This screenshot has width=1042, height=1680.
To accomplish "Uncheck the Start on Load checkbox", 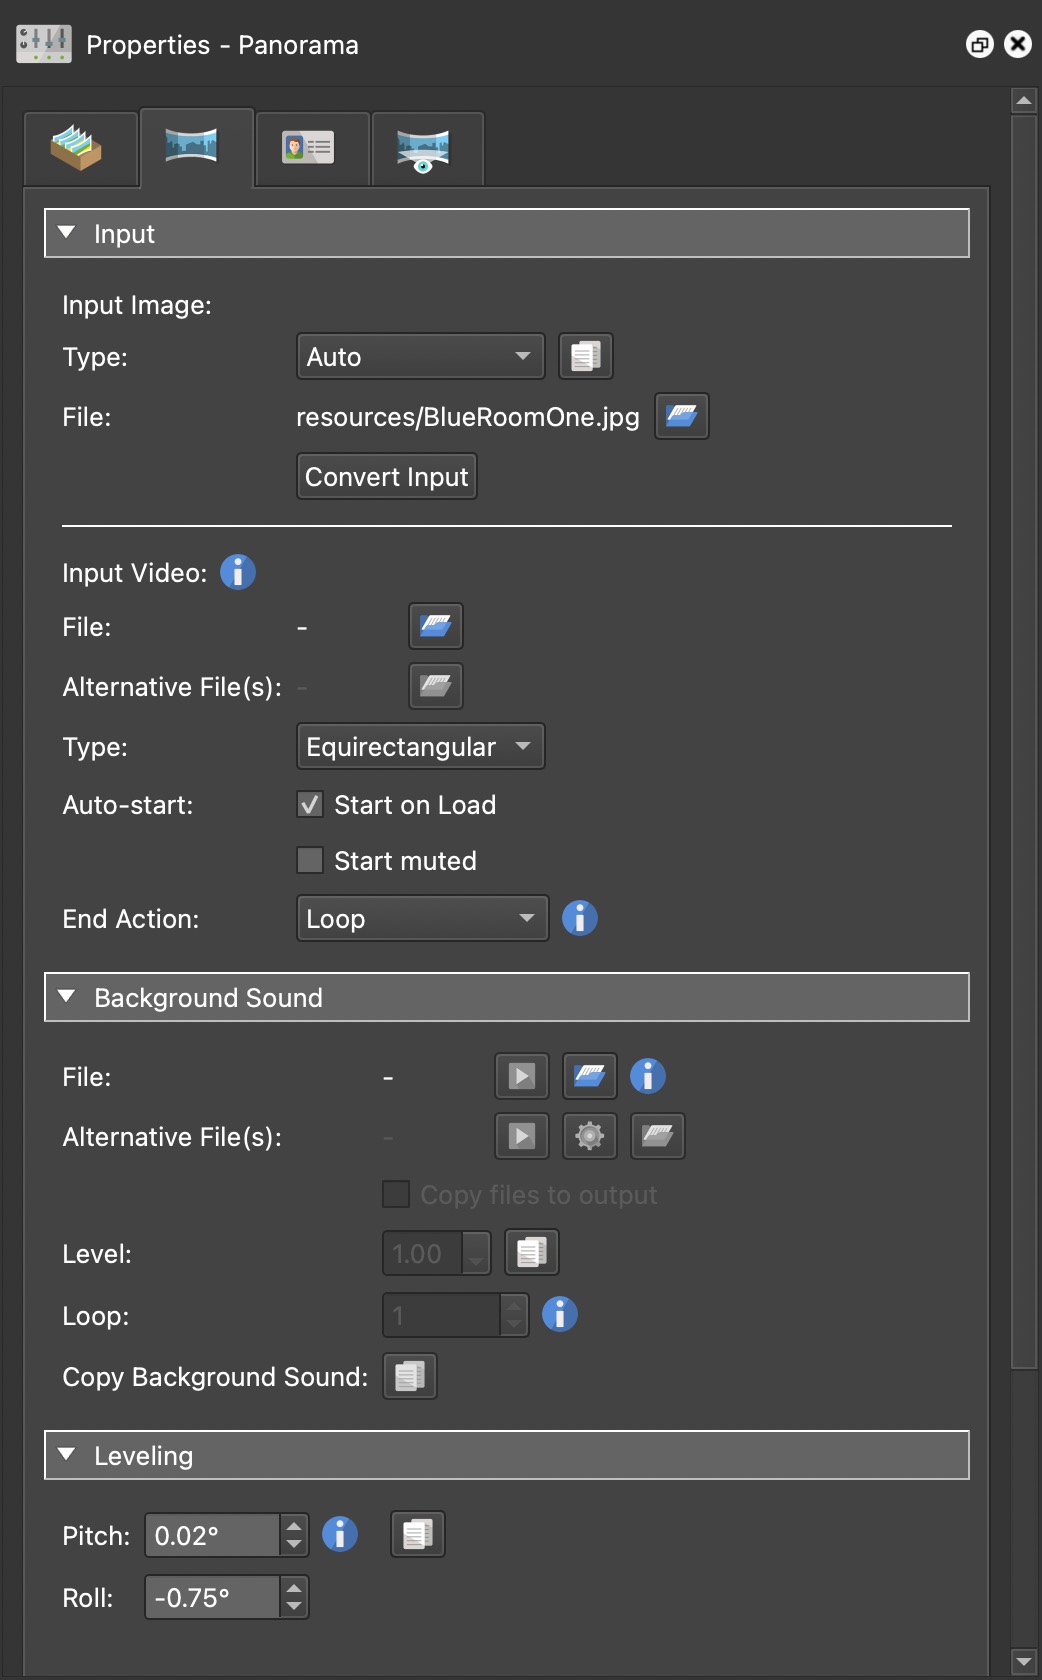I will click(310, 805).
